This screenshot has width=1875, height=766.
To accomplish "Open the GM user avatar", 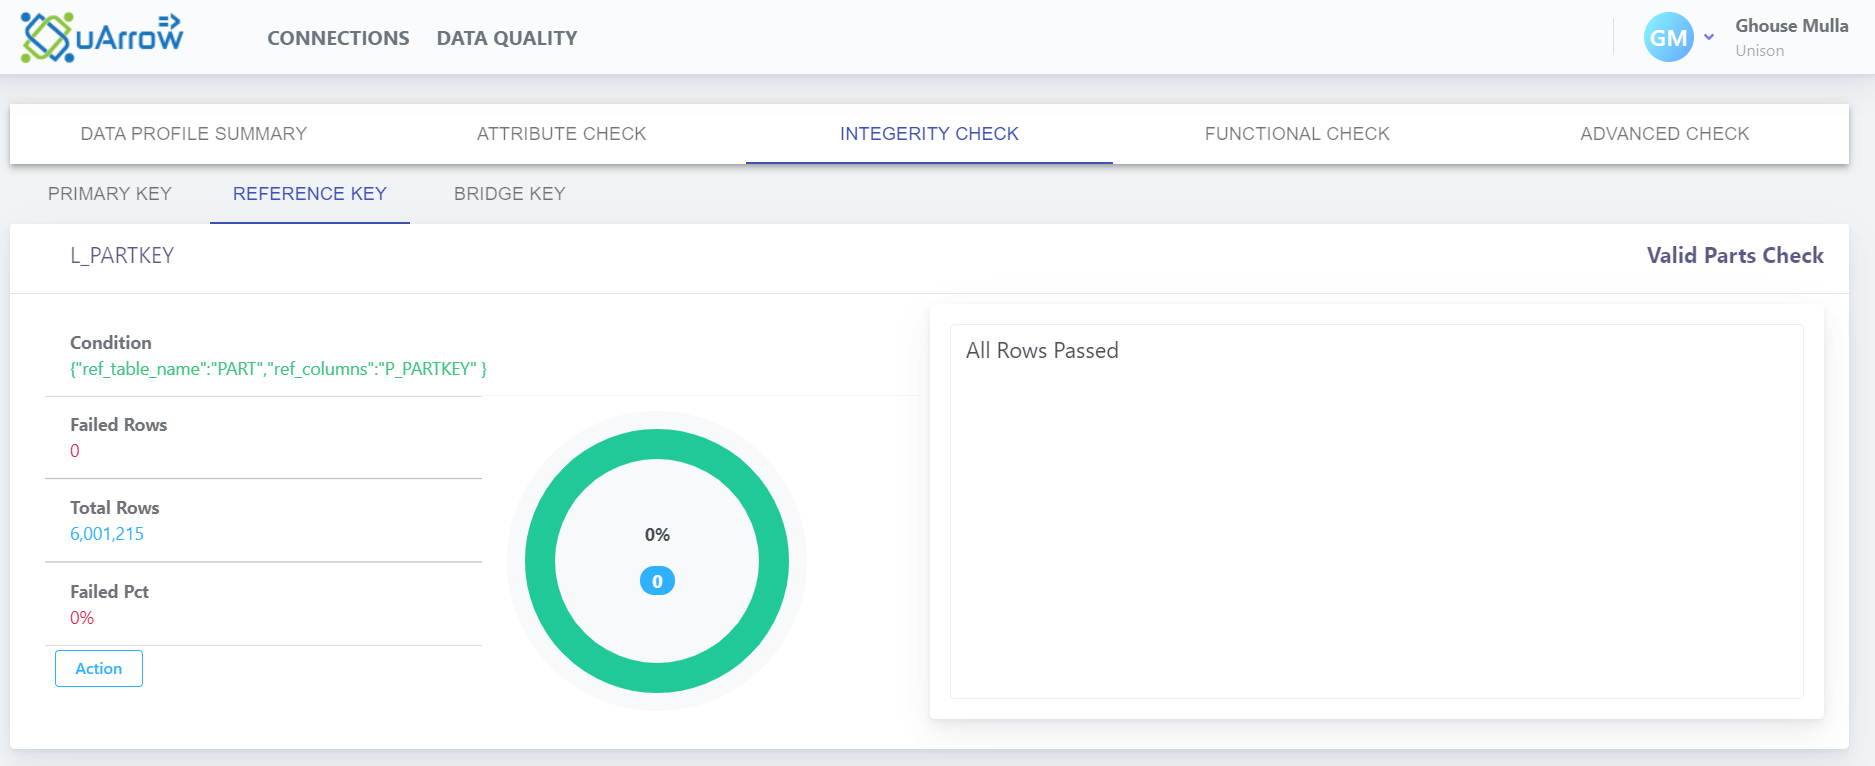I will pos(1668,37).
